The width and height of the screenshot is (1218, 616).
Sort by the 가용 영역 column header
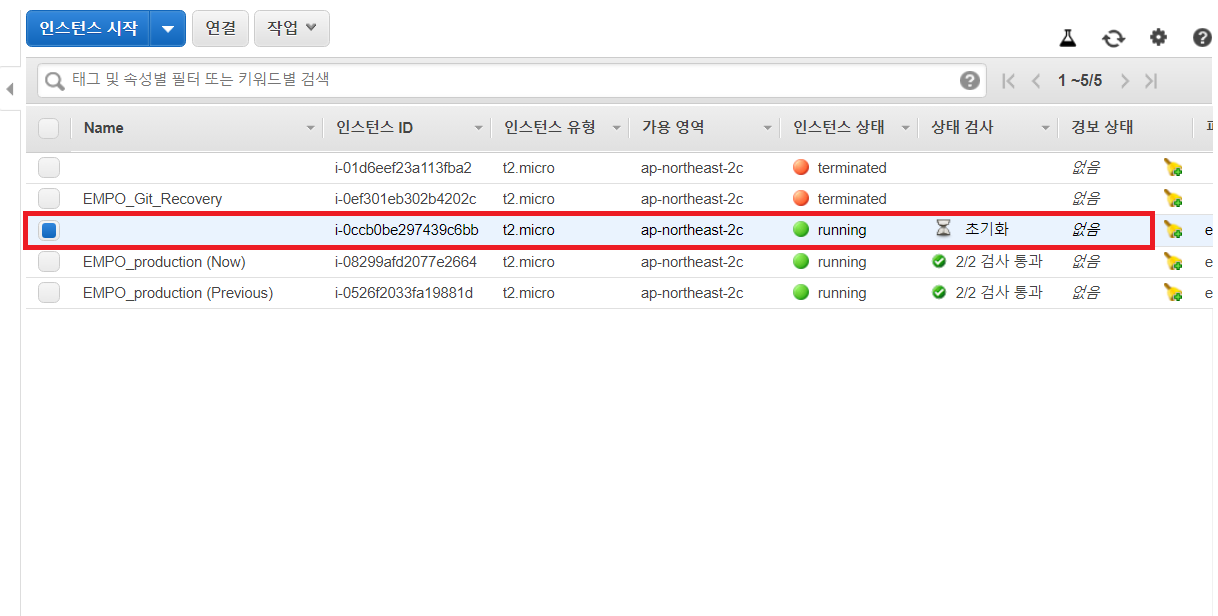(673, 128)
